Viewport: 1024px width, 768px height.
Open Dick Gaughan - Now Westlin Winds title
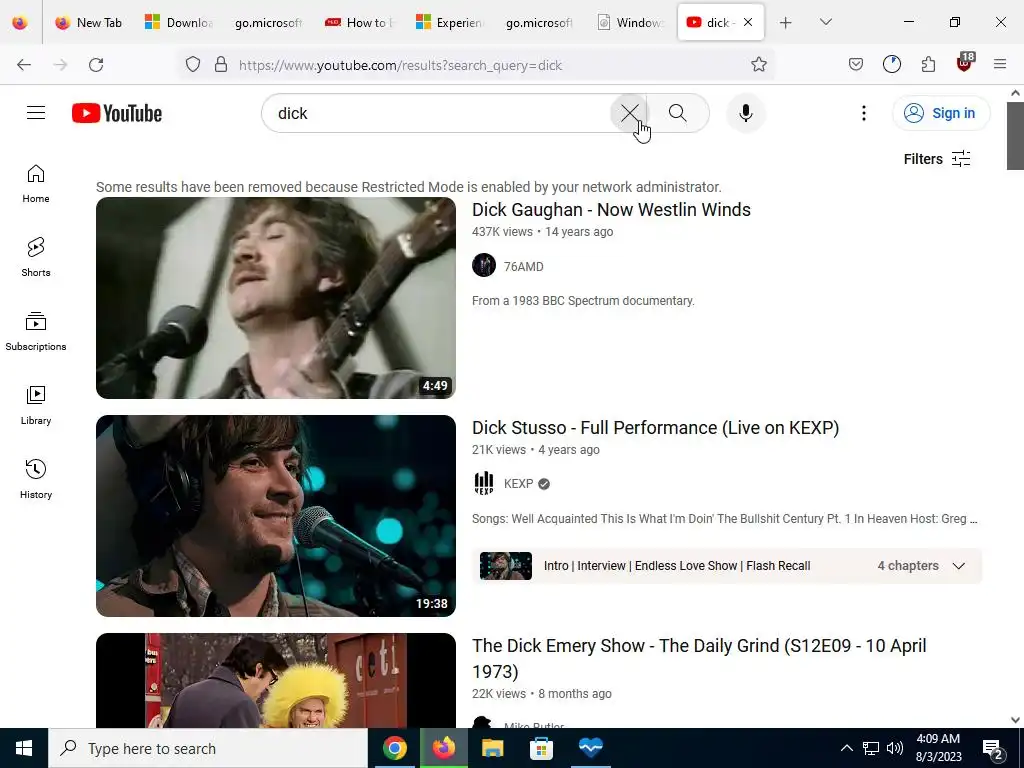tap(611, 210)
